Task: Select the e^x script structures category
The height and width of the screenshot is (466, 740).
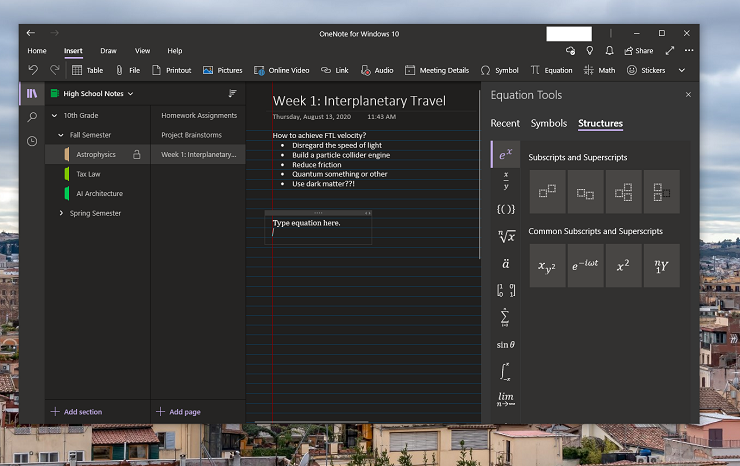Action: point(505,154)
